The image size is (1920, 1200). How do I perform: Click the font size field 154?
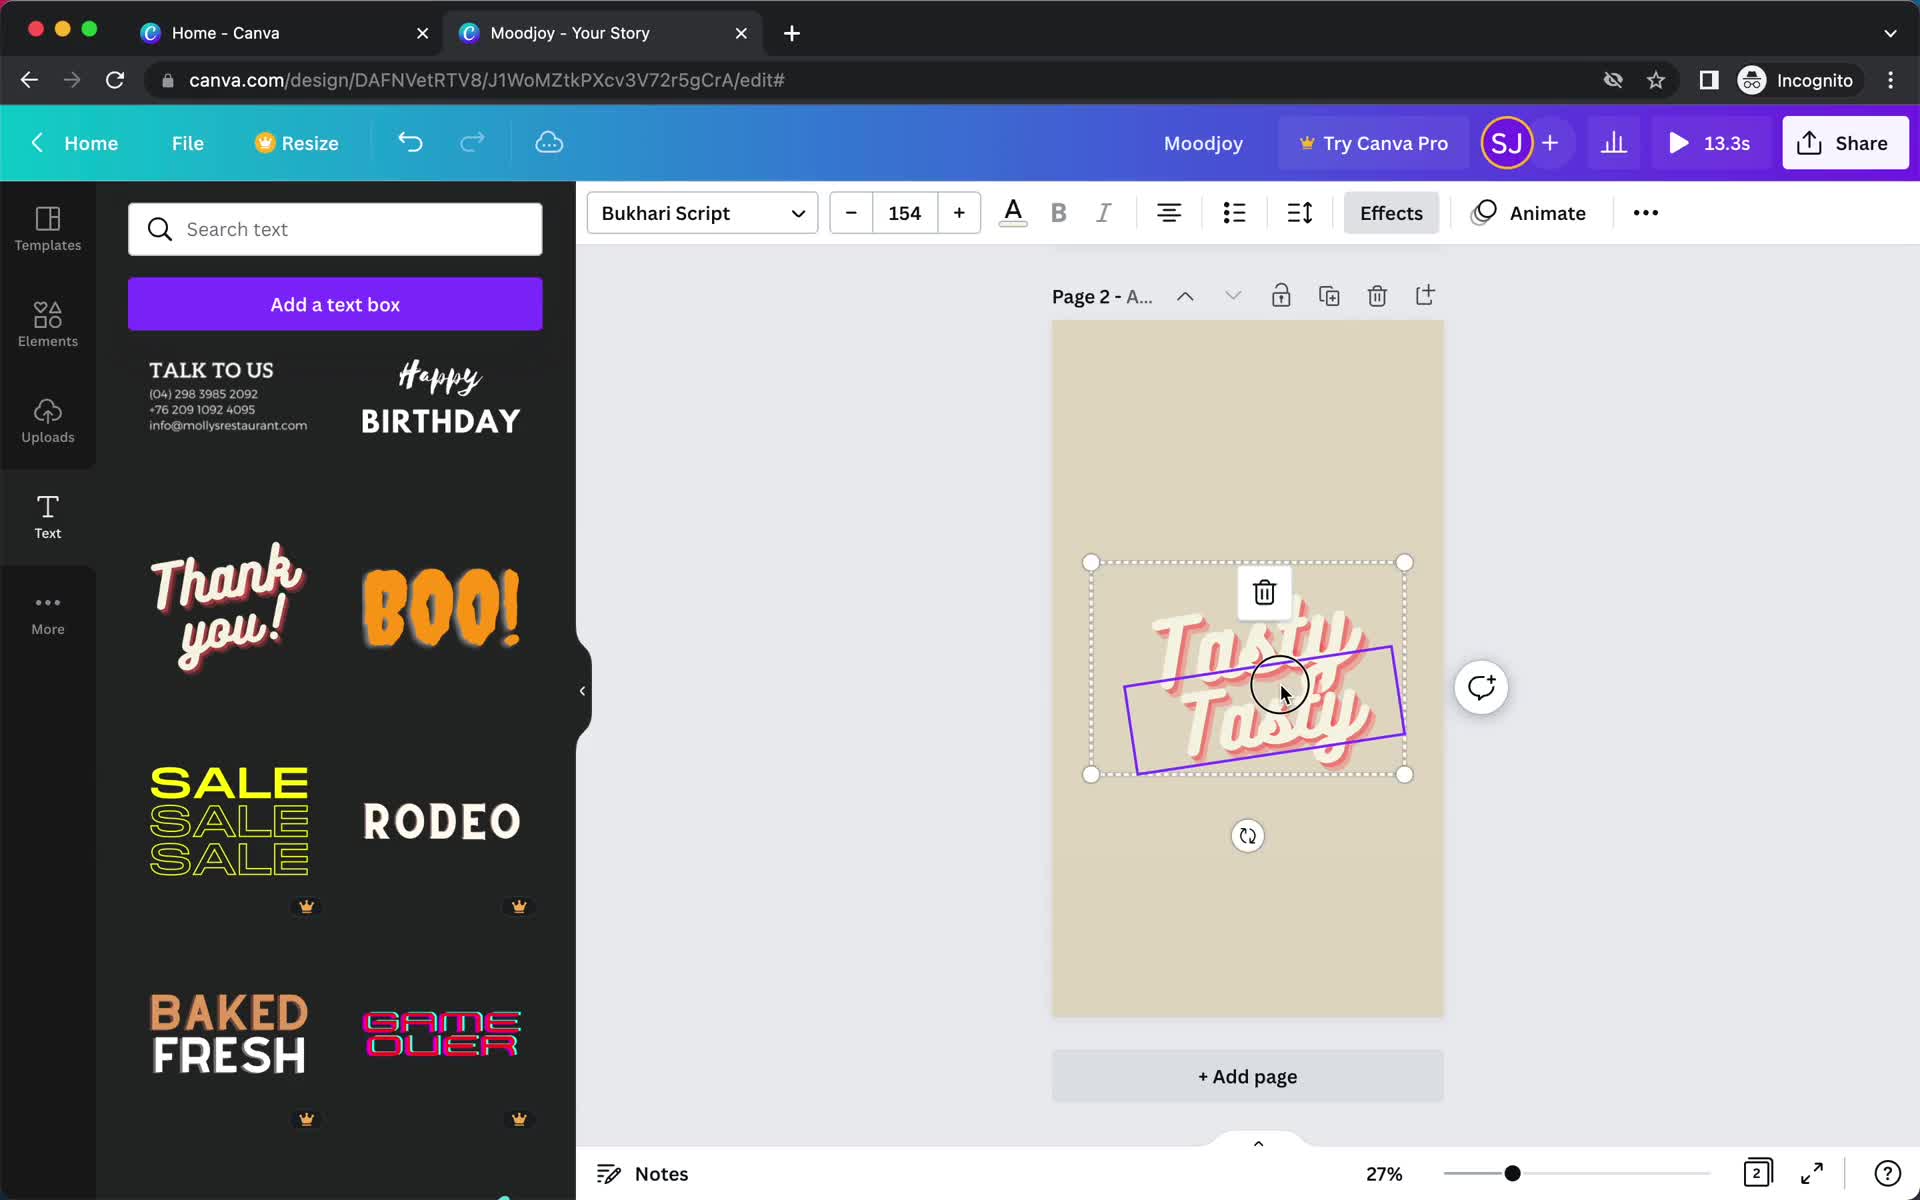point(905,213)
